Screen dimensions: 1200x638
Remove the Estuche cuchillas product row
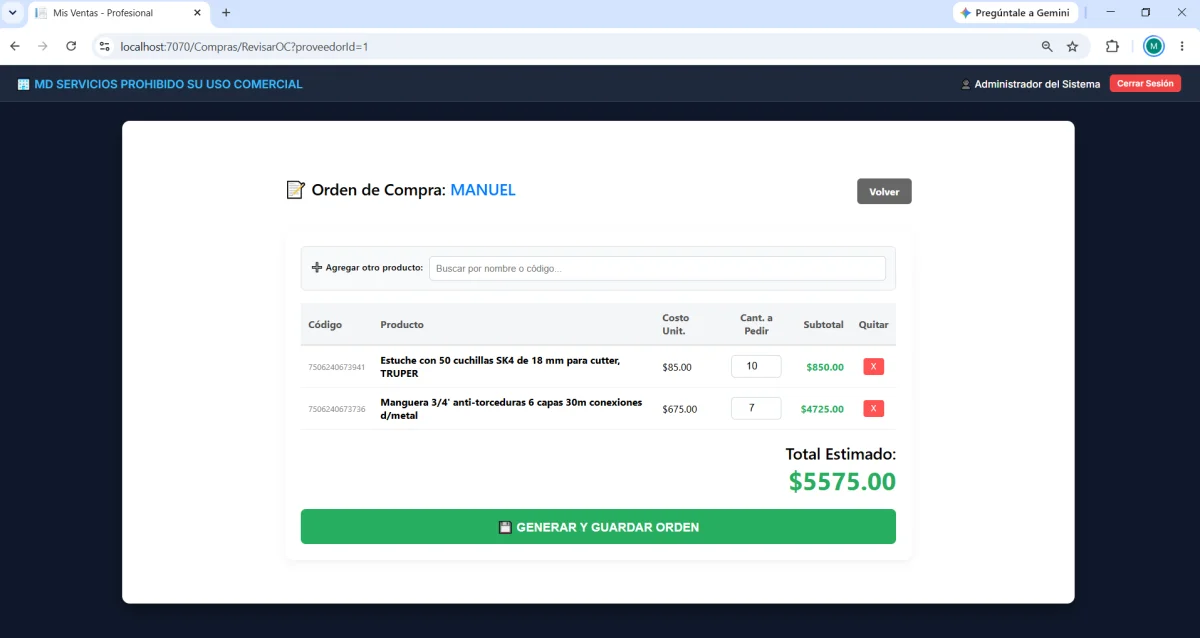(x=874, y=367)
